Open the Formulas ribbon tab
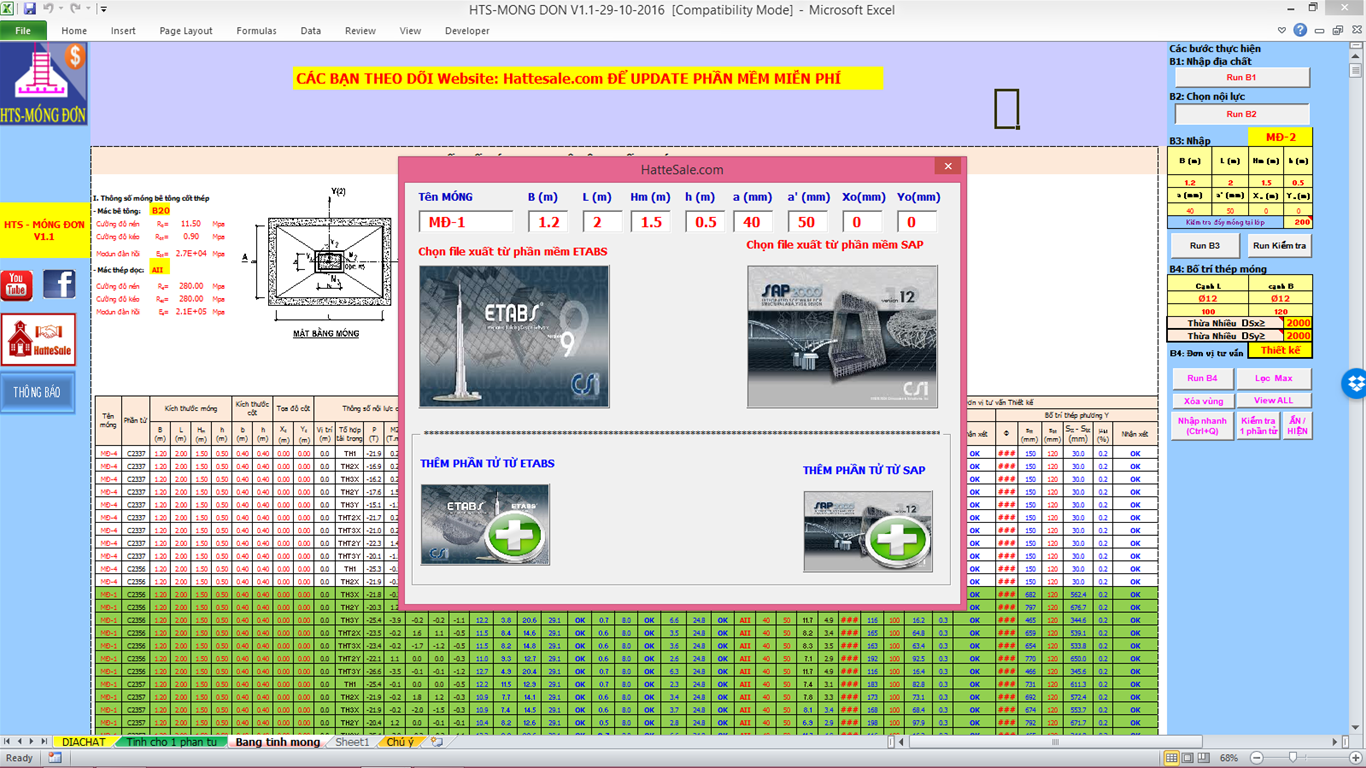1366x768 pixels. click(x=256, y=30)
